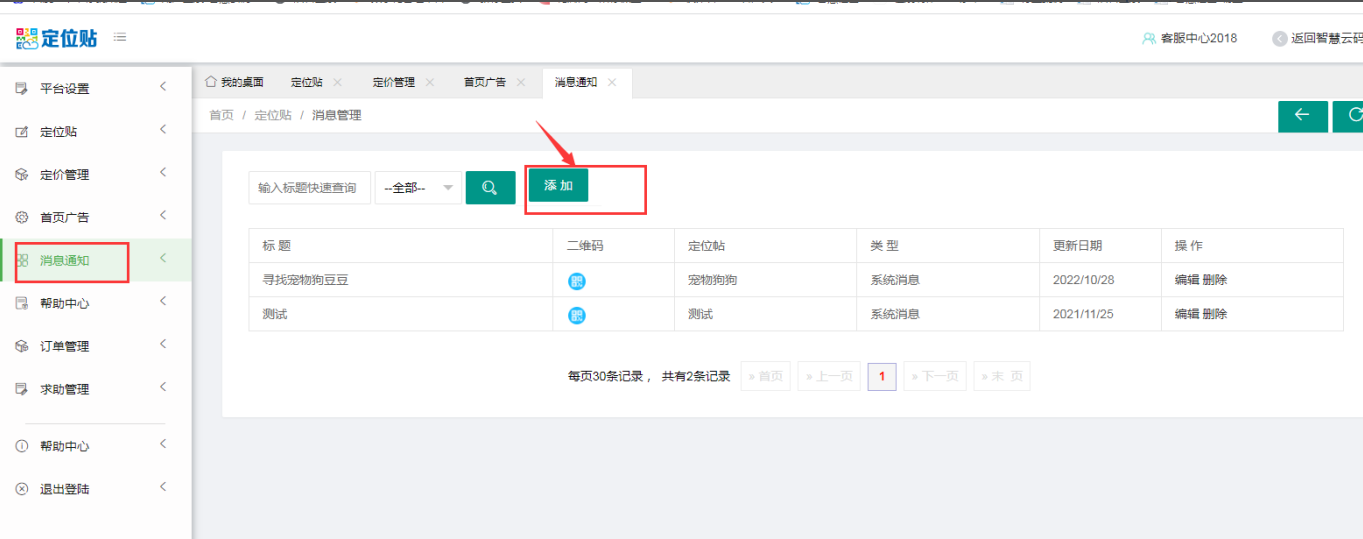Open QR code icon for 寻找宠物狗豆豆

pyautogui.click(x=577, y=281)
